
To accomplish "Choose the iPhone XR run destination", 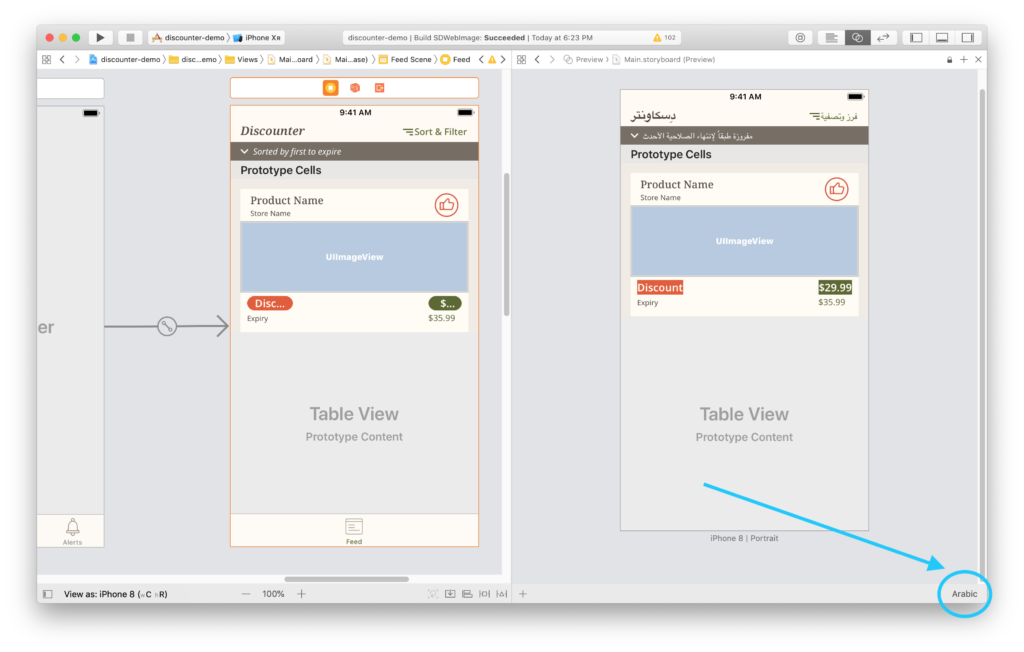I will (x=257, y=37).
